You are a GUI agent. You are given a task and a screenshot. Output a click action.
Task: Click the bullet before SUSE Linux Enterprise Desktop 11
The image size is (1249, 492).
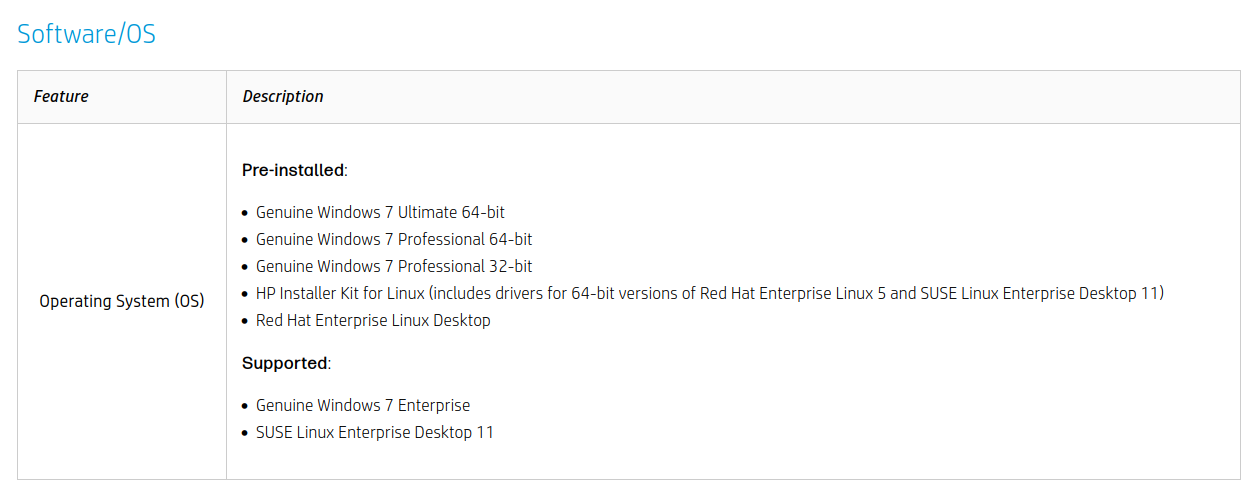coord(246,433)
